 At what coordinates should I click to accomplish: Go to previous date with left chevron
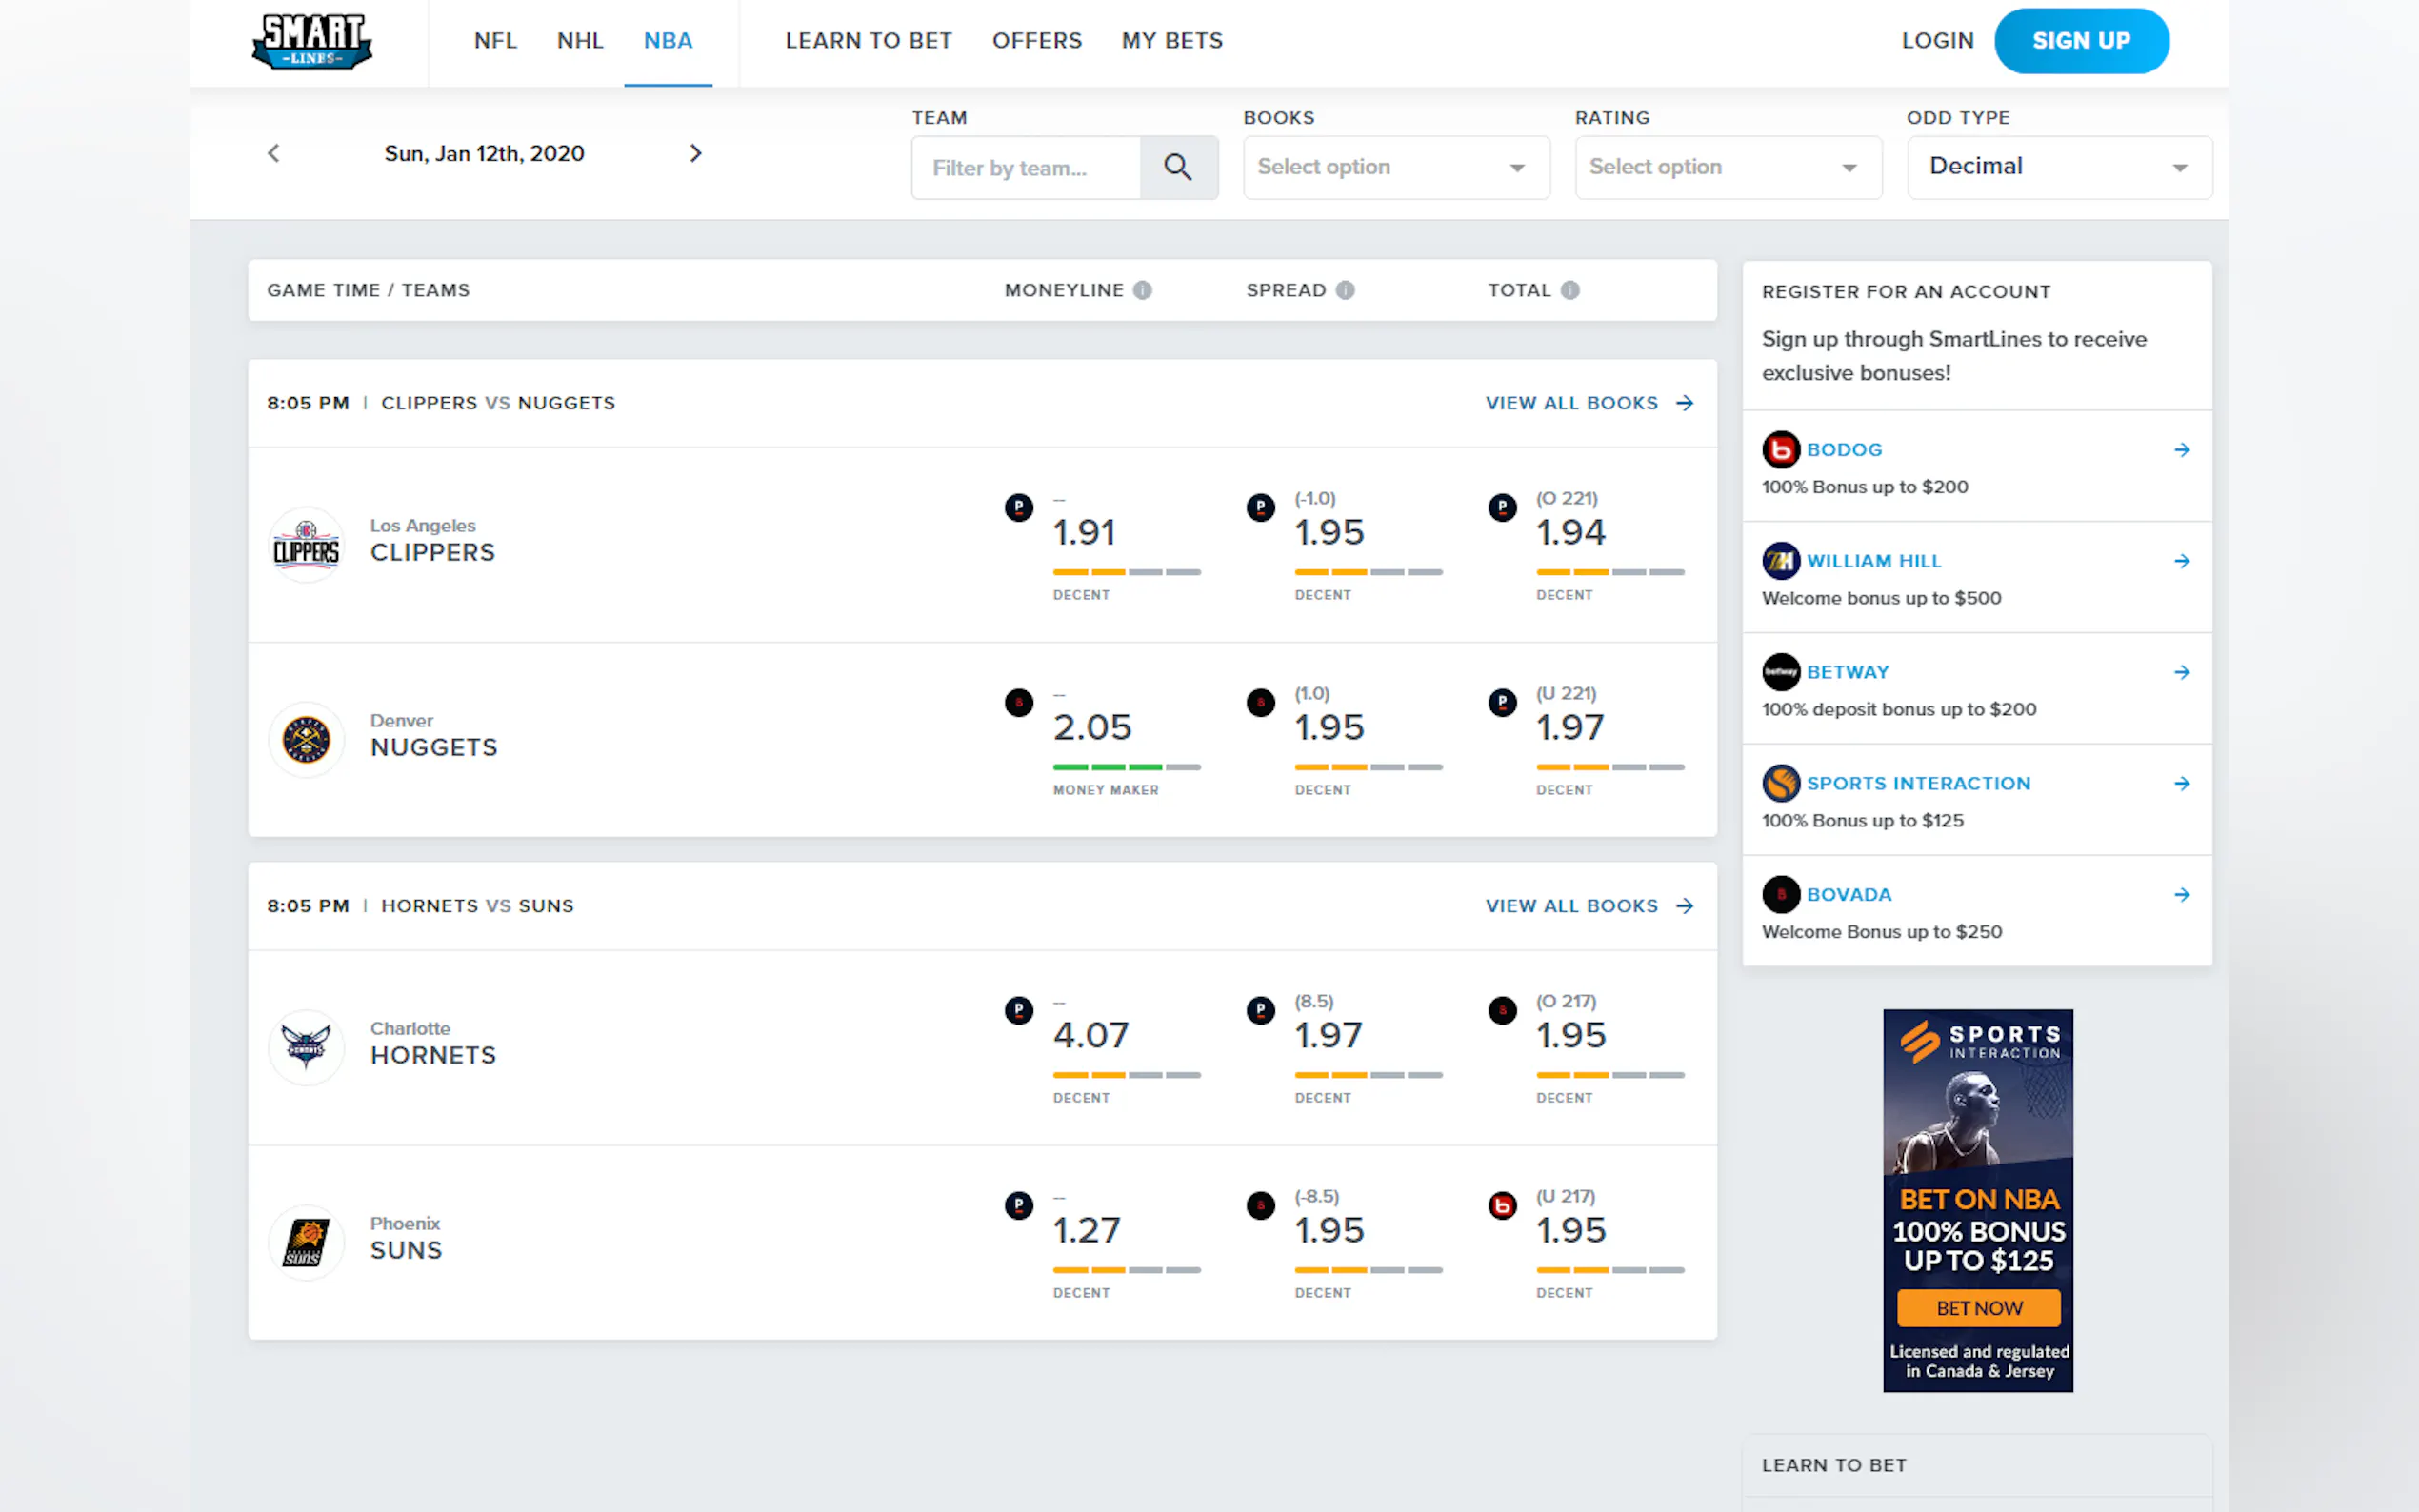coord(274,153)
